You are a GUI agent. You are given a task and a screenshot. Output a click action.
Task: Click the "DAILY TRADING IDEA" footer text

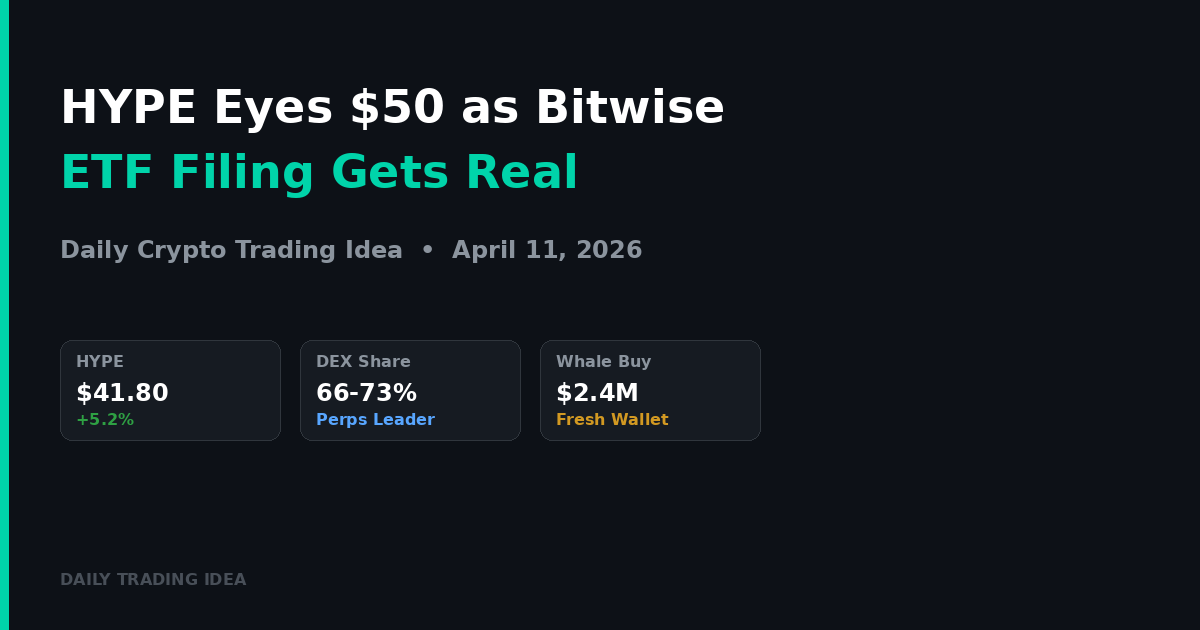click(x=153, y=580)
